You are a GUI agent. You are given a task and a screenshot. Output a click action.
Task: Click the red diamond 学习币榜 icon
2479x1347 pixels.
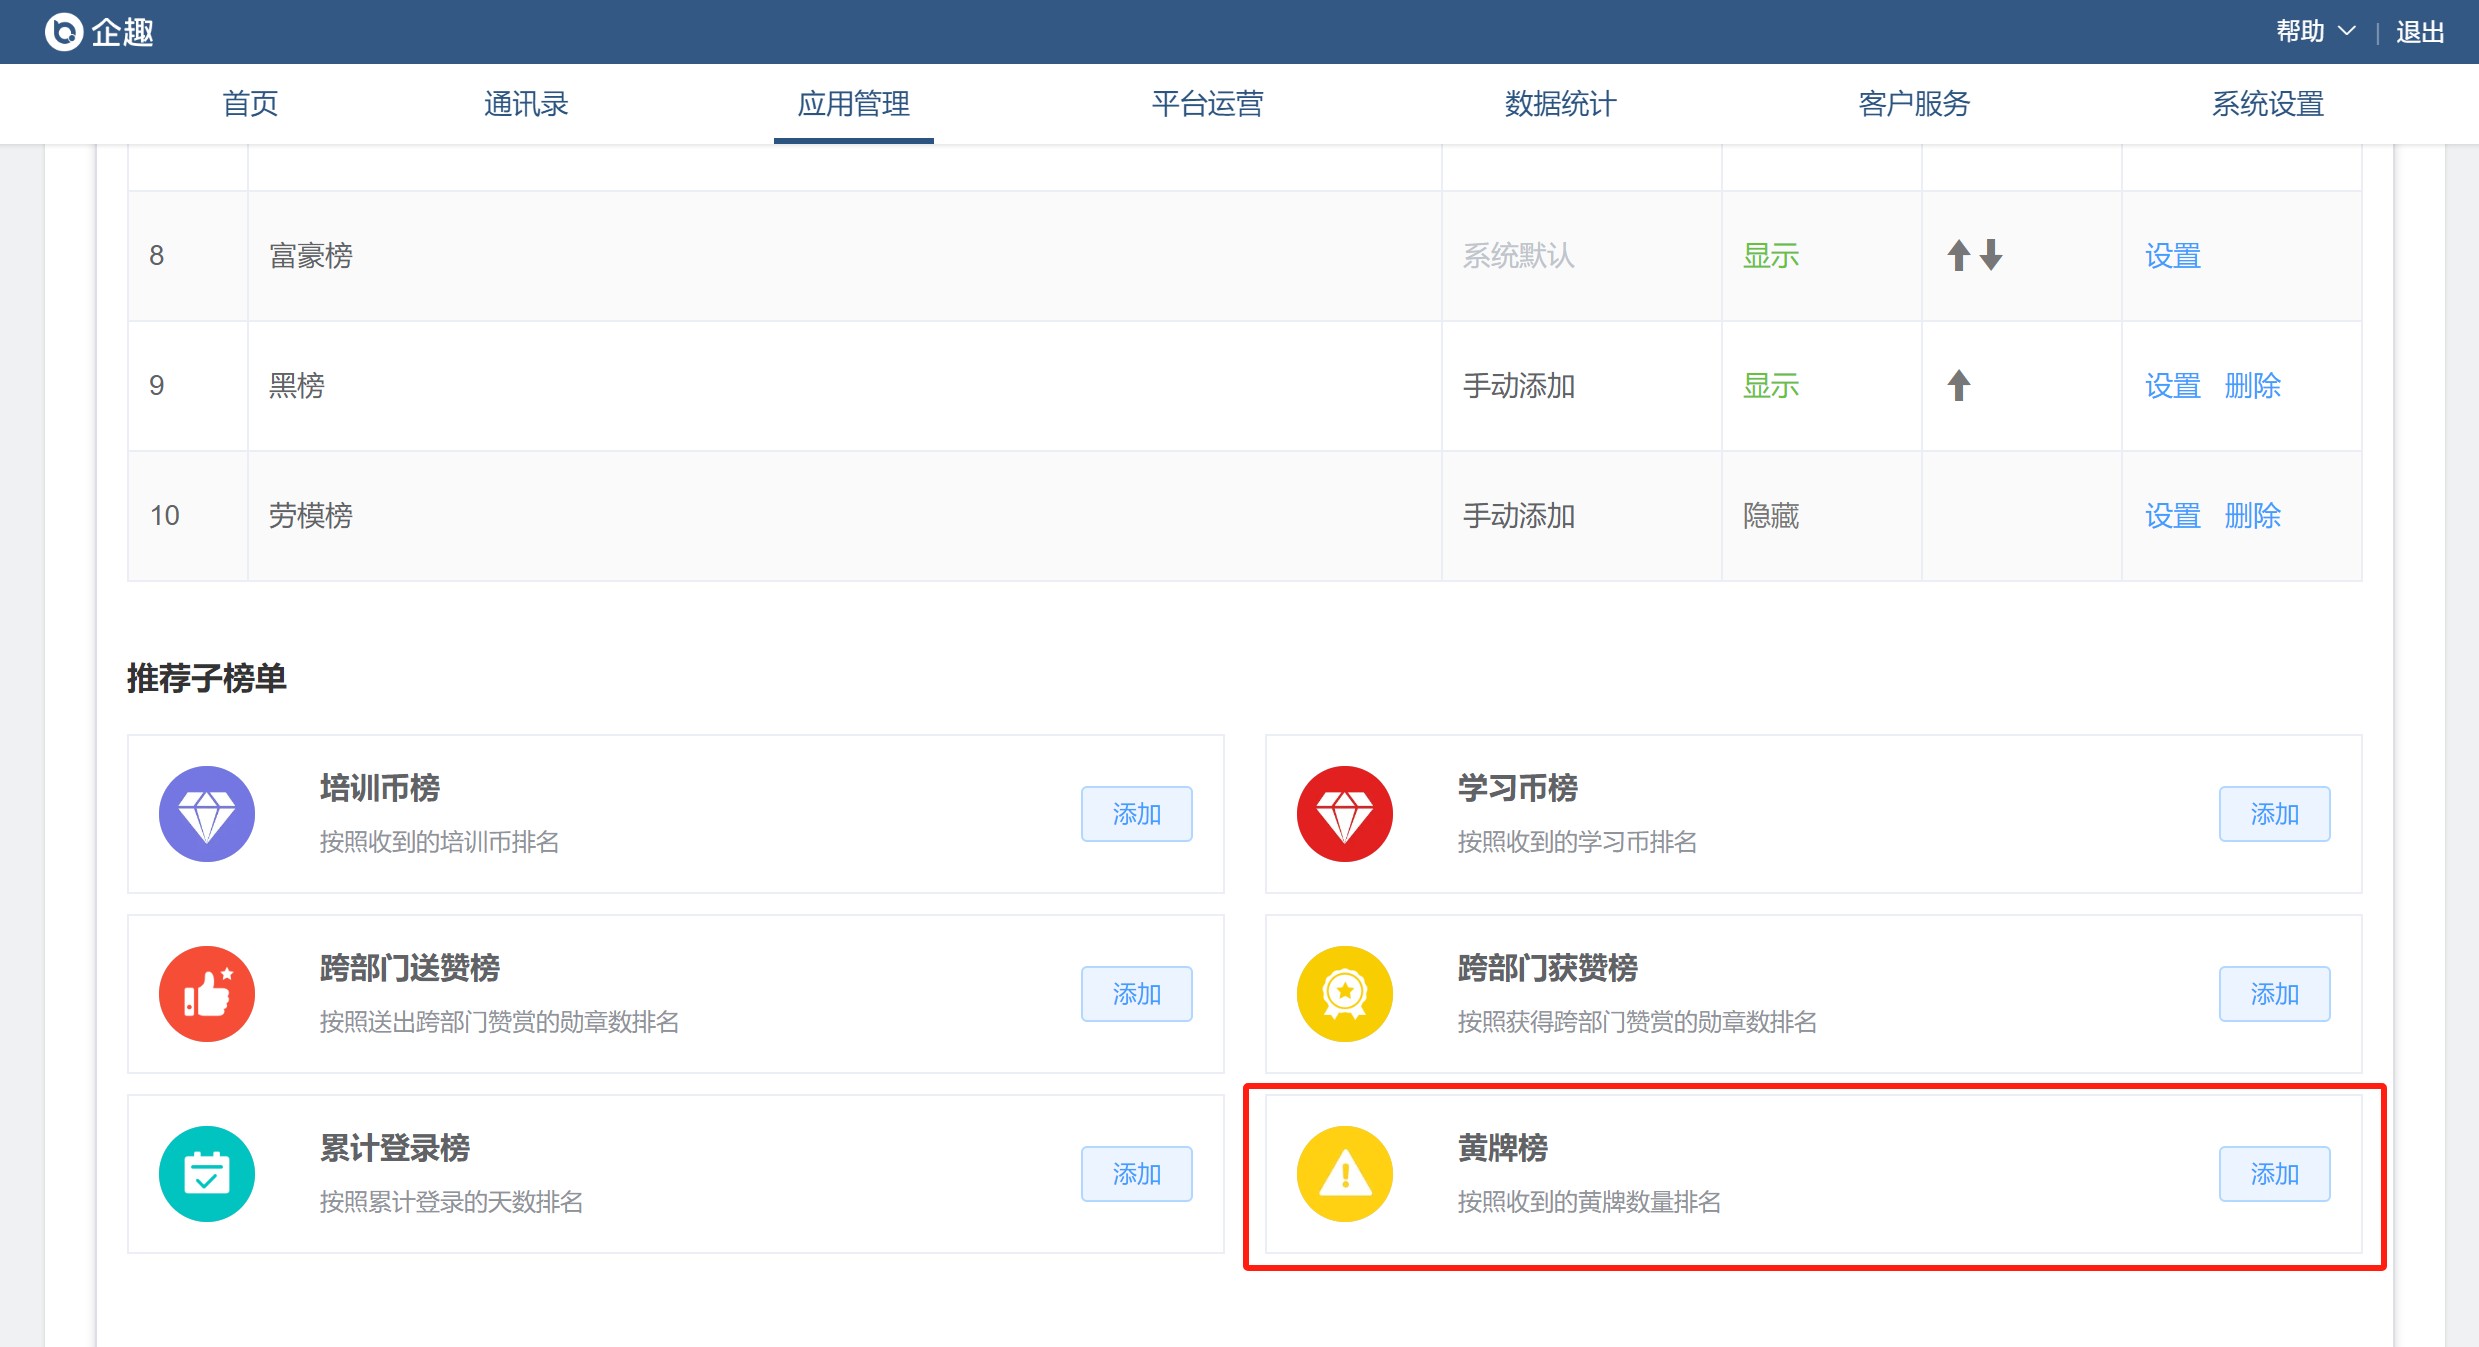[x=1344, y=814]
